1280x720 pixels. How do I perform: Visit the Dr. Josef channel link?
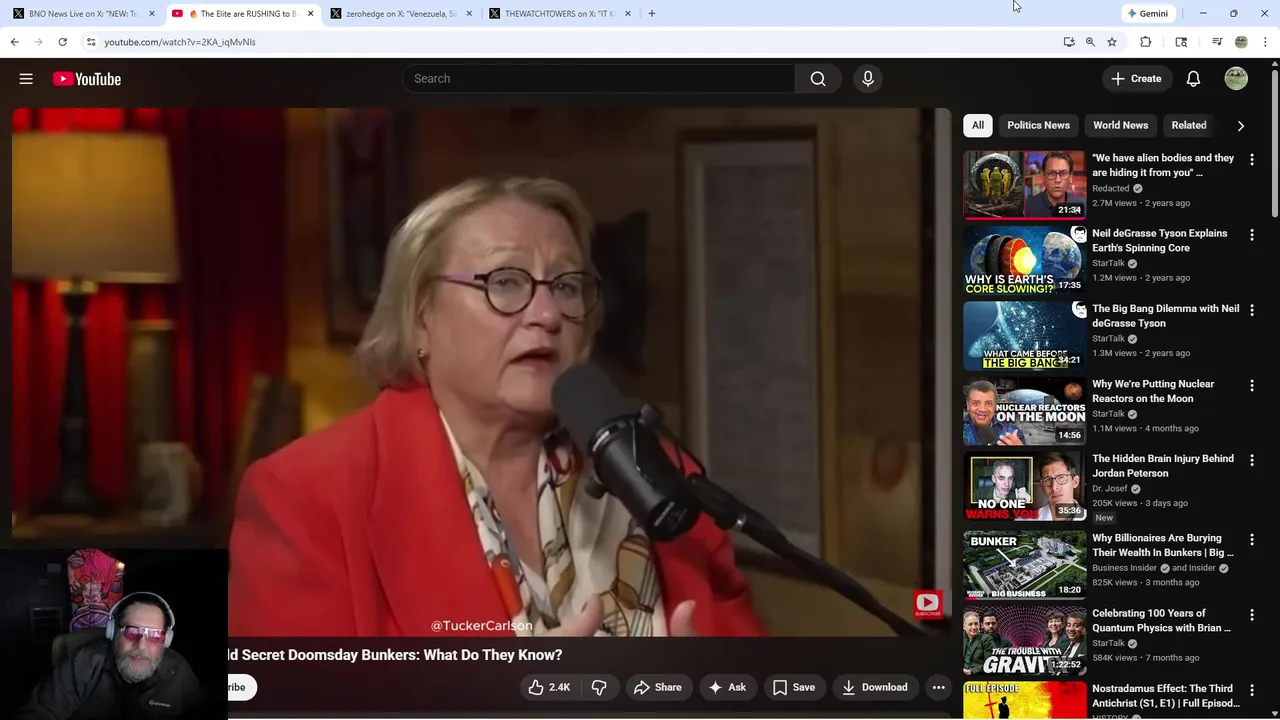pyautogui.click(x=1109, y=489)
